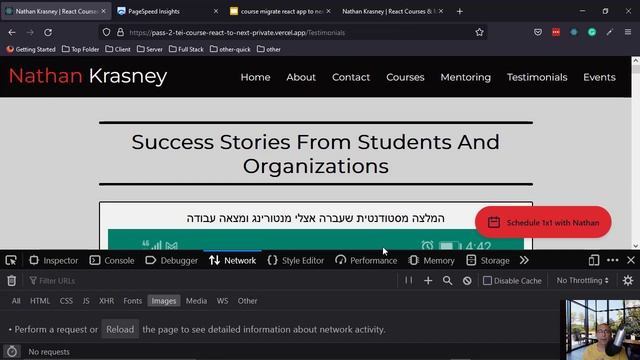Screen dimensions: 640x360
Task: Open the Client bookmarks folder
Action: coord(118,49)
